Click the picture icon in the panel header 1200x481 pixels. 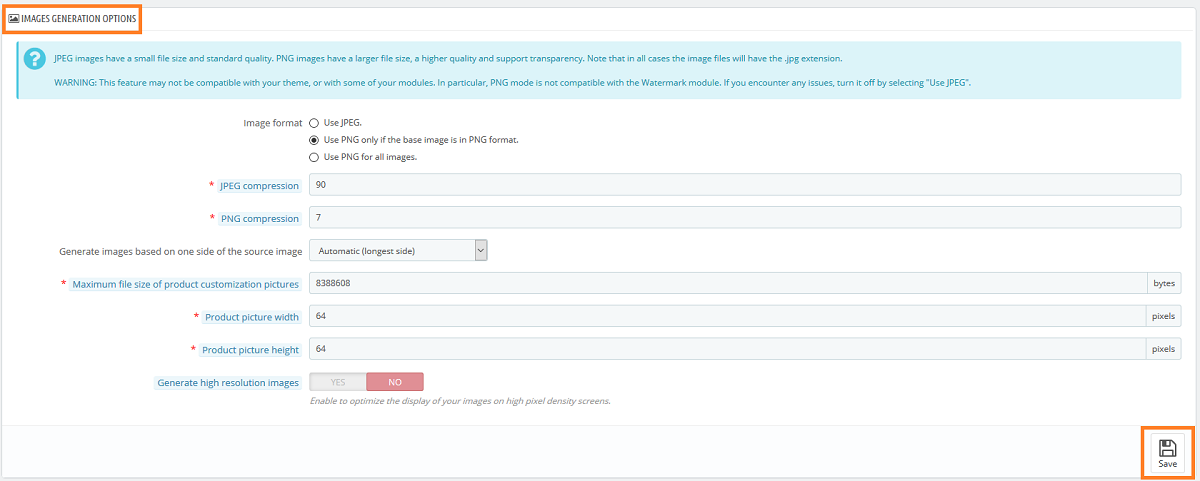(14, 18)
